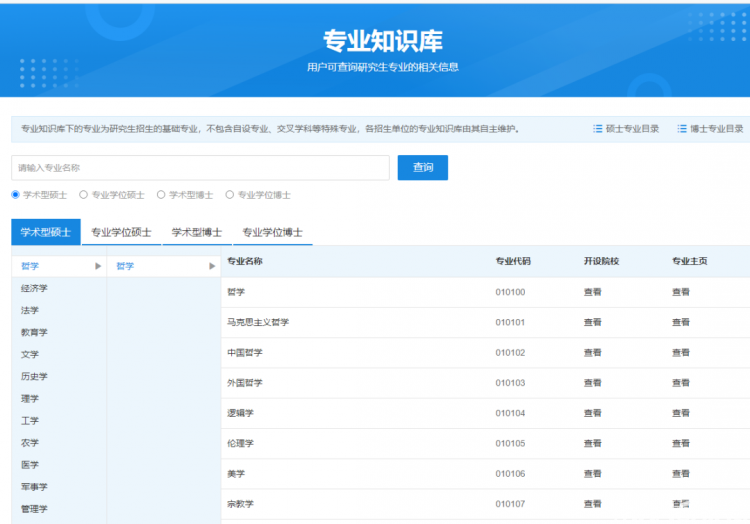View 开设院校 for 哲学 010100
Viewport: 750px width, 524px height.
tap(593, 292)
